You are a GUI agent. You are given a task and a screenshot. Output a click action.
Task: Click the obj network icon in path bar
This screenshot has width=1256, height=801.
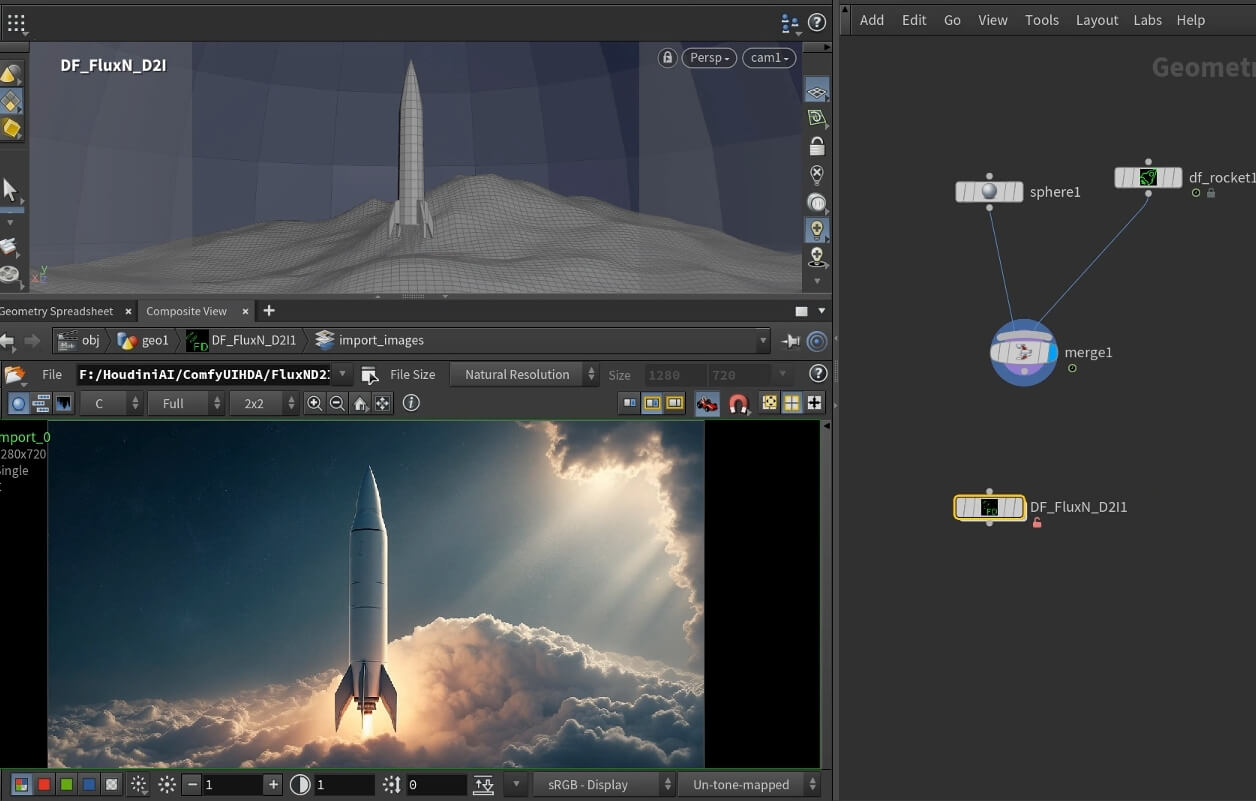tap(67, 340)
